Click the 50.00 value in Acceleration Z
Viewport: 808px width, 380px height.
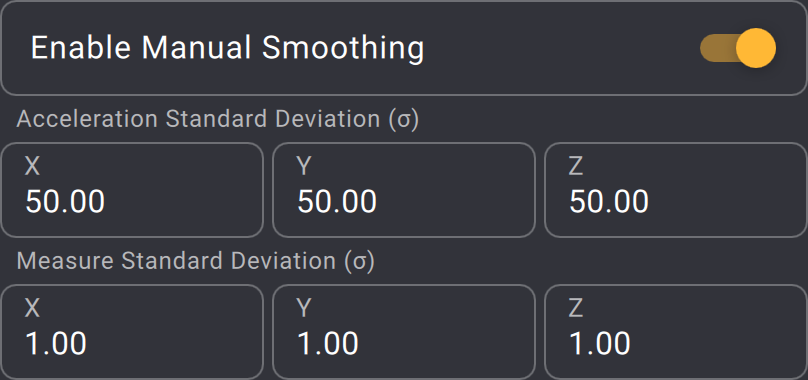[609, 201]
